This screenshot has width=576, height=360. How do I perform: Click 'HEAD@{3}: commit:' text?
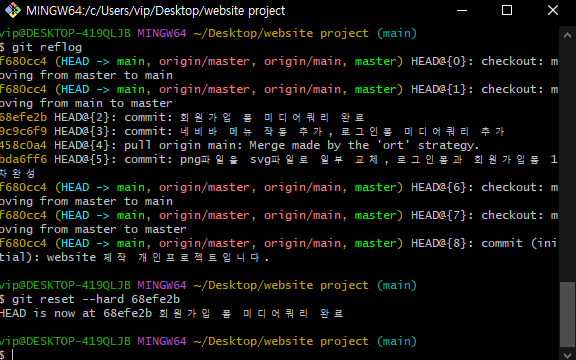[113, 131]
